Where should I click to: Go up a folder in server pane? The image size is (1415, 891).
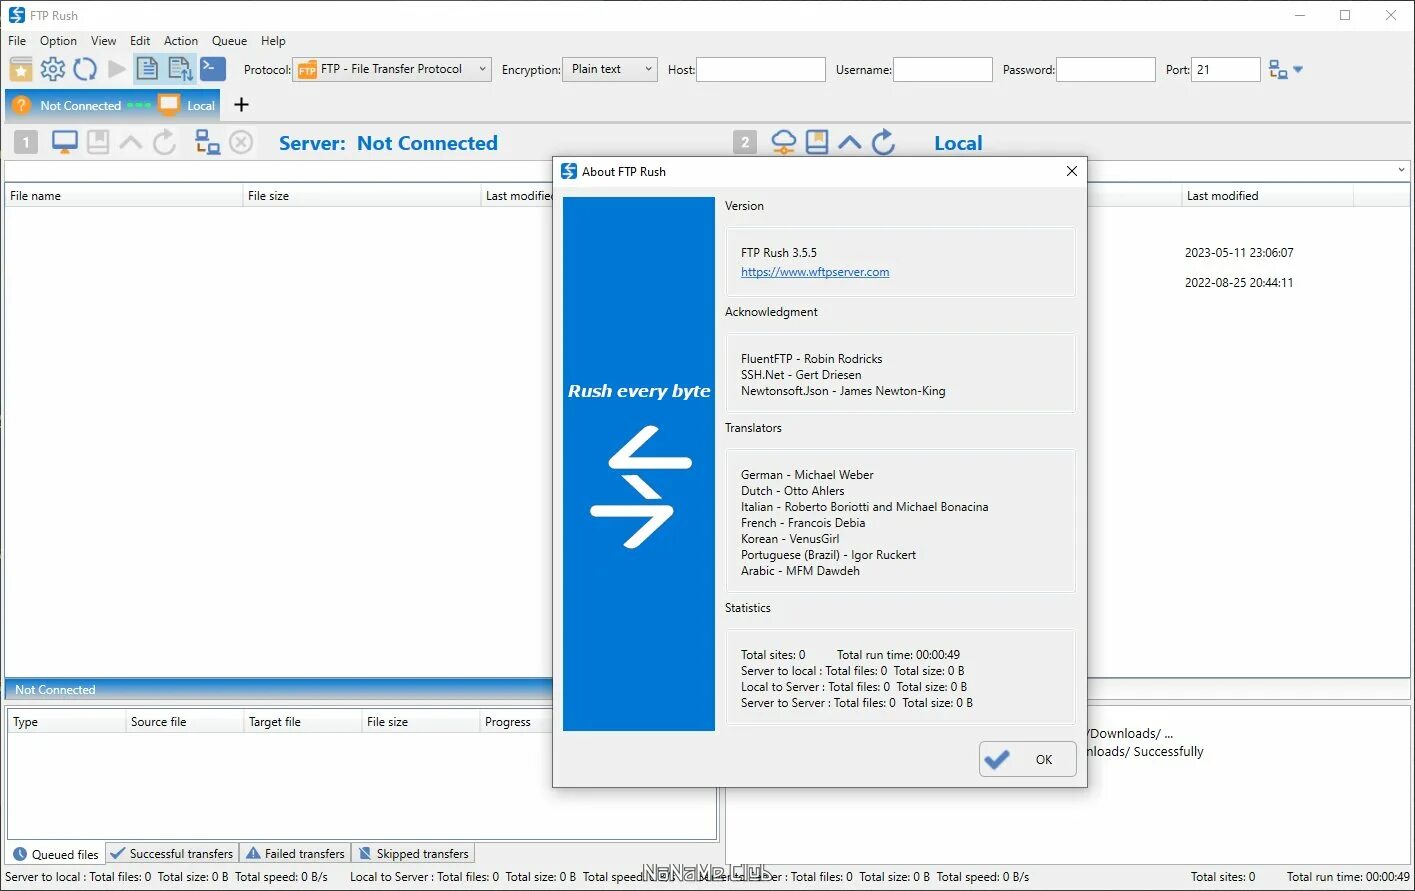coord(131,143)
